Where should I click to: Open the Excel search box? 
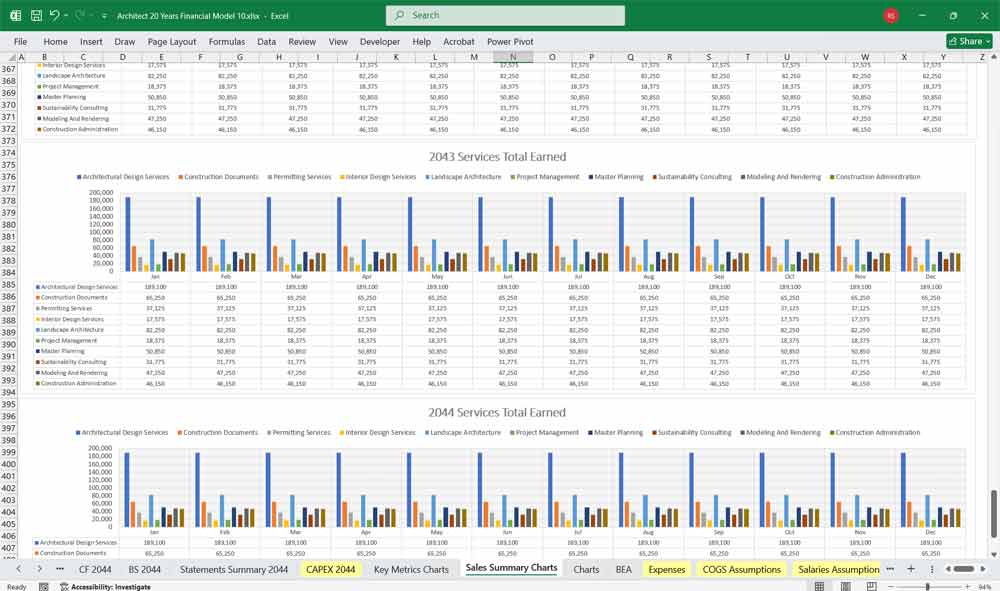[505, 15]
